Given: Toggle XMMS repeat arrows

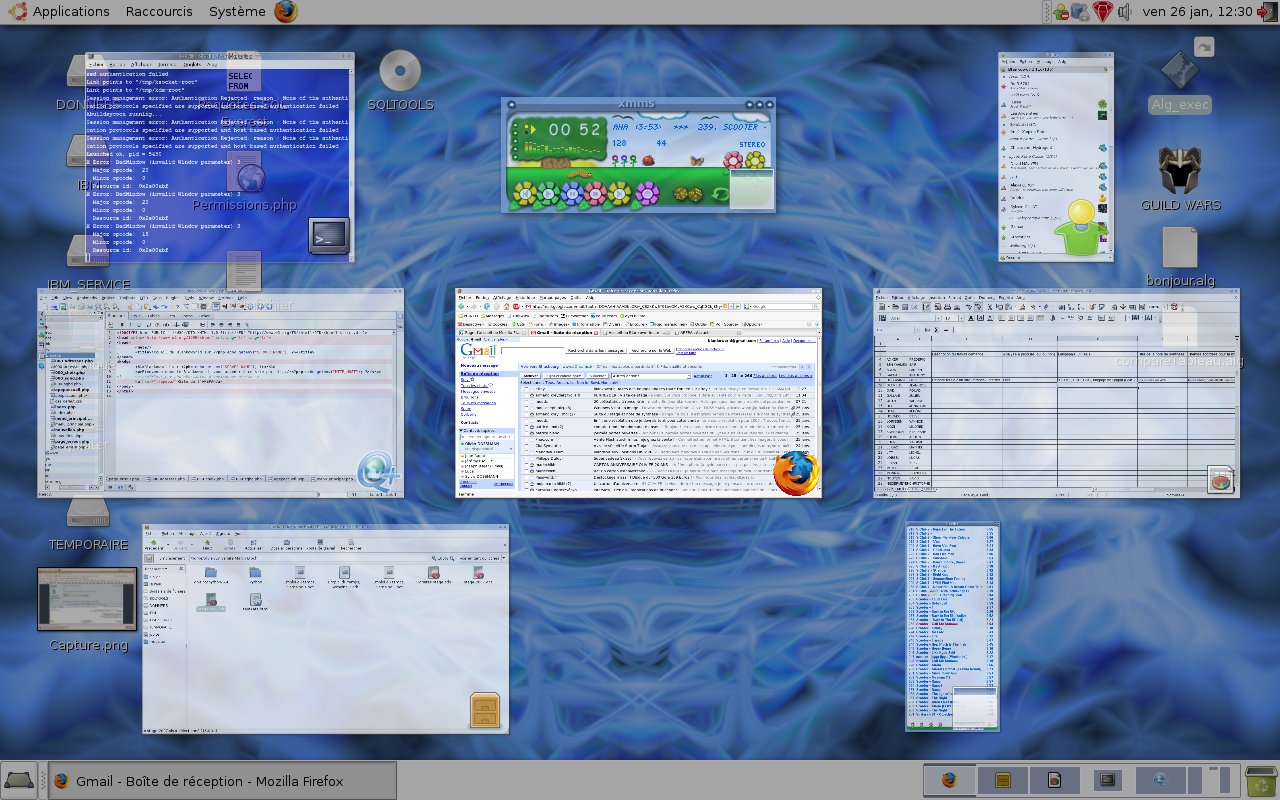Looking at the screenshot, I should pos(719,194).
